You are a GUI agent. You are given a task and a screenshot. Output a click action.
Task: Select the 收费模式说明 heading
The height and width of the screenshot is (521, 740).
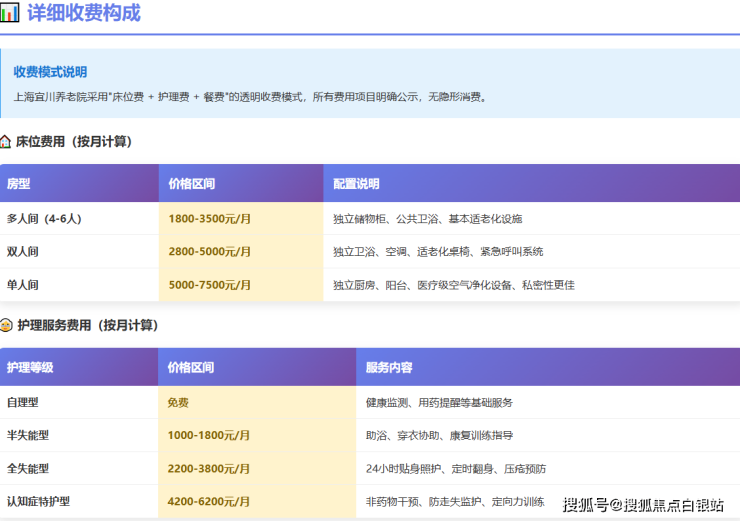50,72
